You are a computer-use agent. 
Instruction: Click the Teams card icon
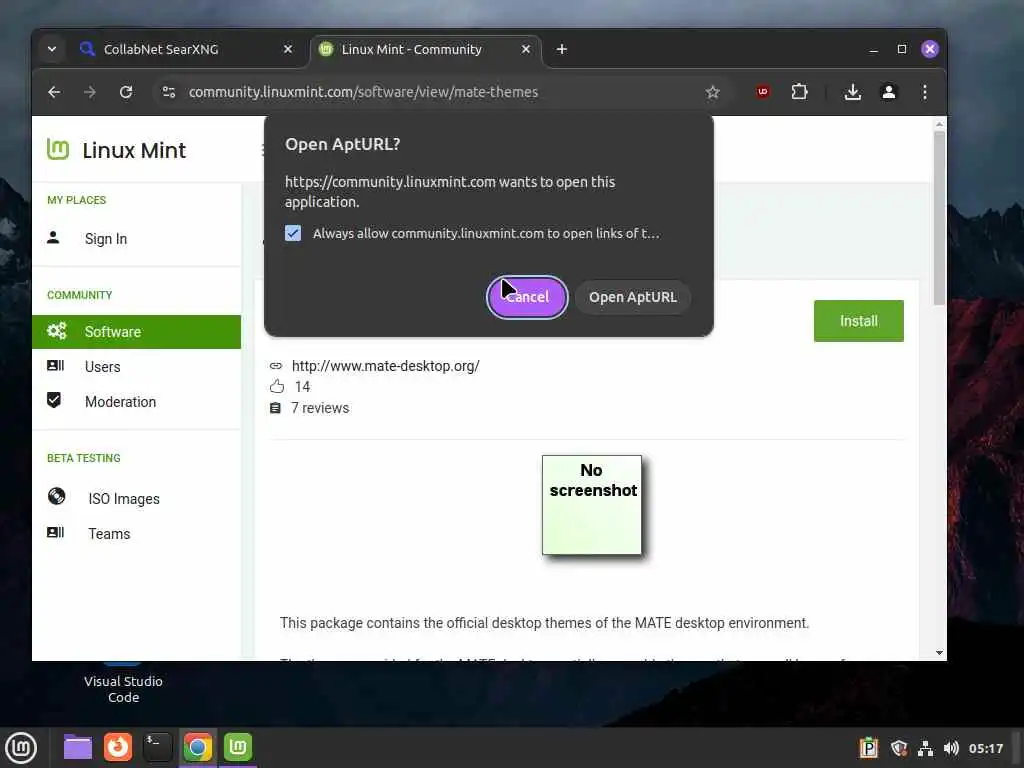pyautogui.click(x=56, y=532)
